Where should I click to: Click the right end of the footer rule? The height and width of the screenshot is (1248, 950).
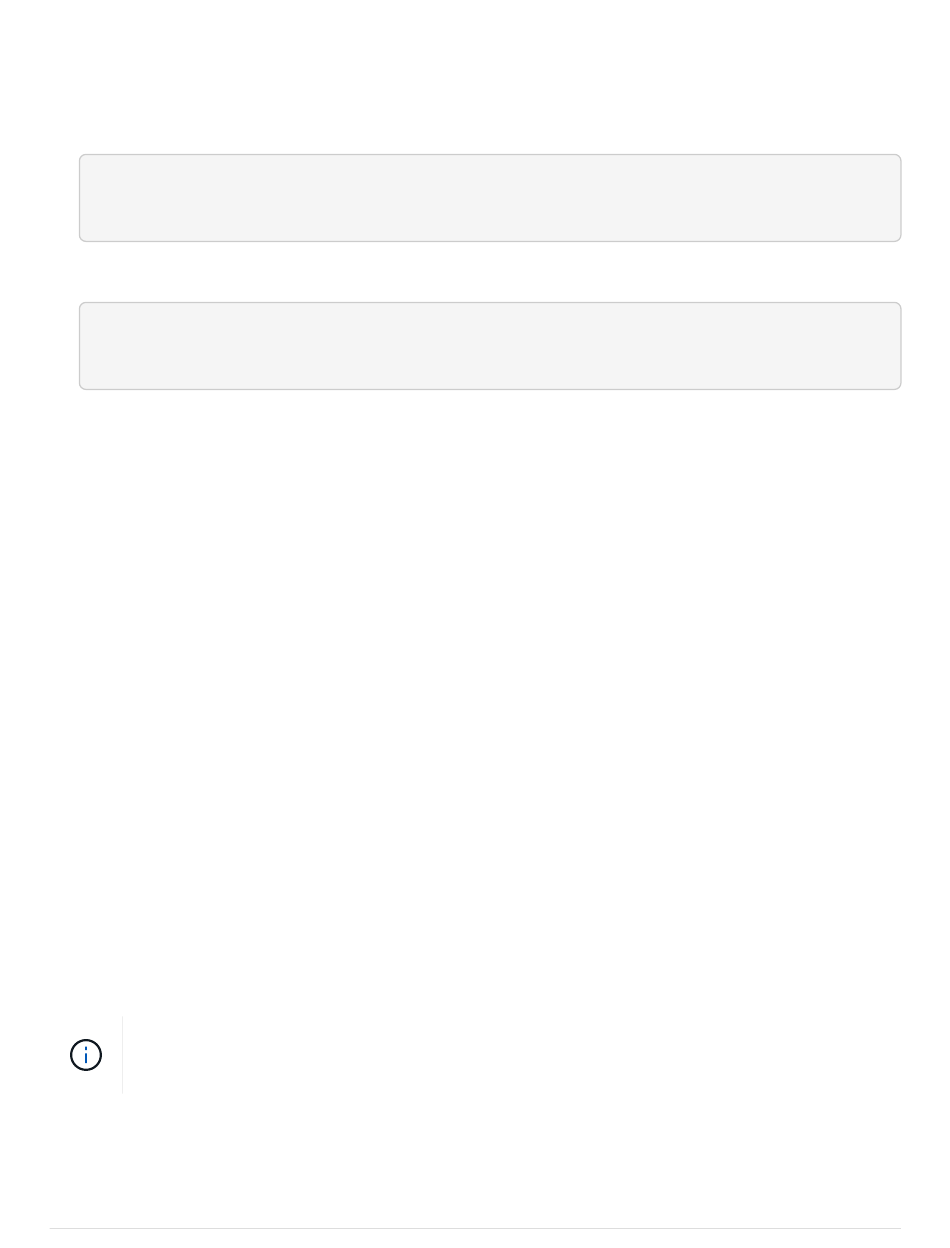point(898,1228)
